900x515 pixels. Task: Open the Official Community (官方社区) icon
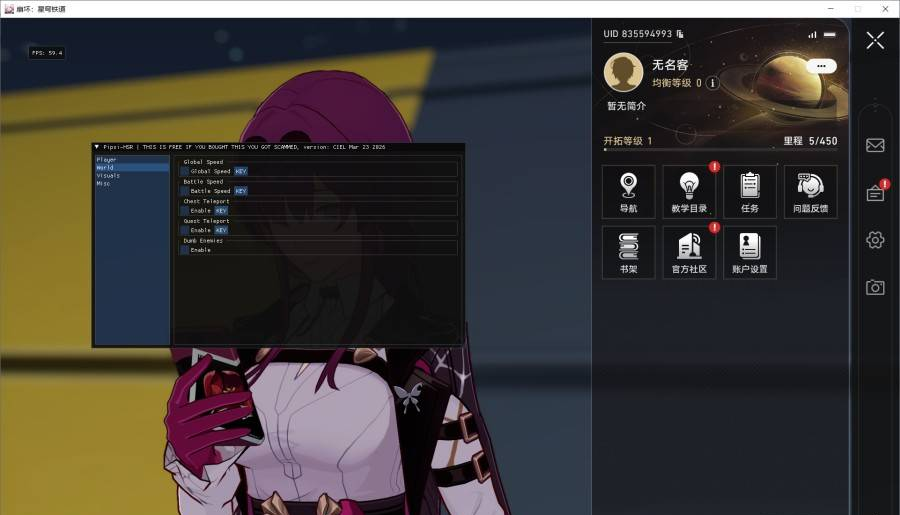point(689,253)
